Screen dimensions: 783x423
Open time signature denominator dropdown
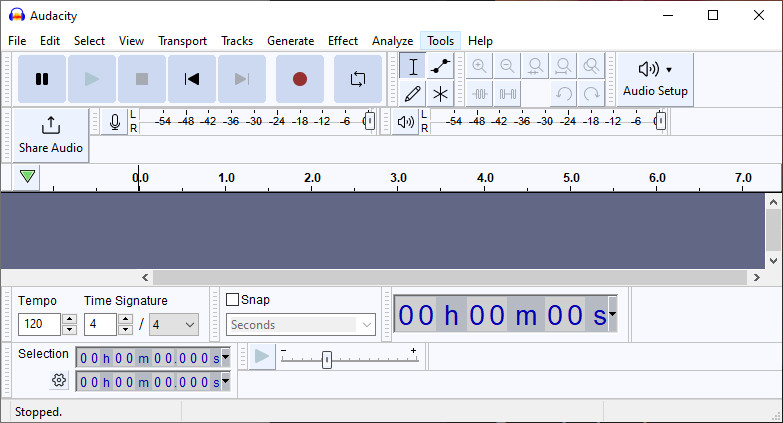point(173,325)
